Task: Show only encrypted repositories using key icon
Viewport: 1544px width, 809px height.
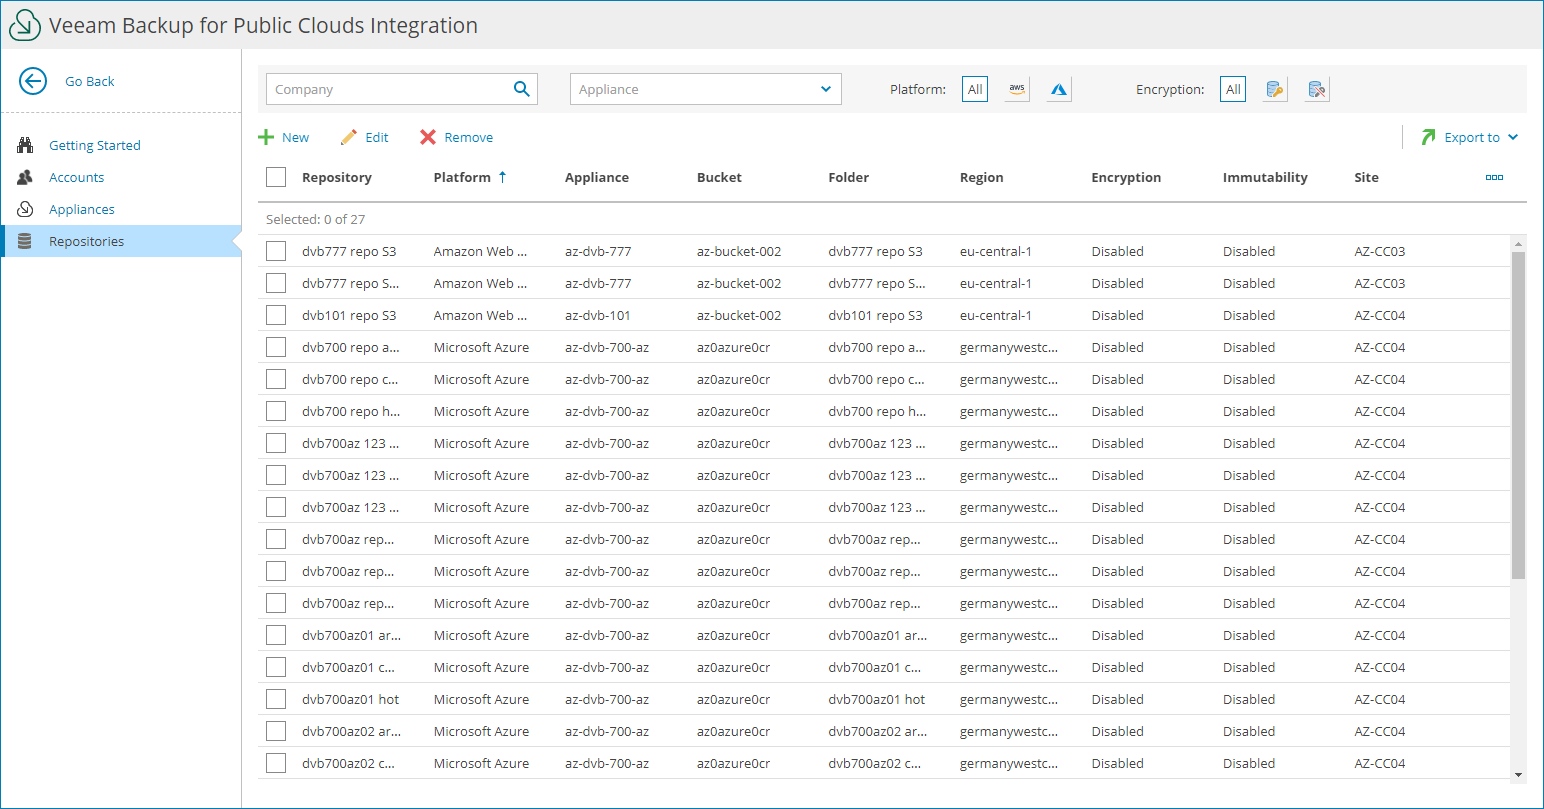Action: point(1274,88)
